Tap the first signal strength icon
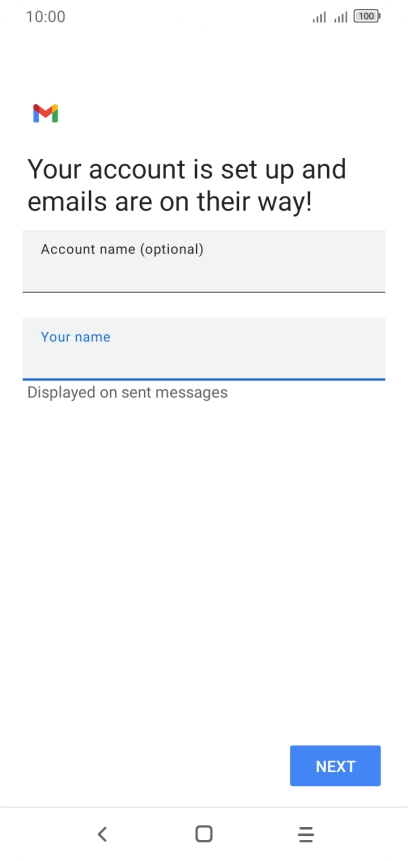Viewport: 408px width, 861px height. click(x=319, y=17)
